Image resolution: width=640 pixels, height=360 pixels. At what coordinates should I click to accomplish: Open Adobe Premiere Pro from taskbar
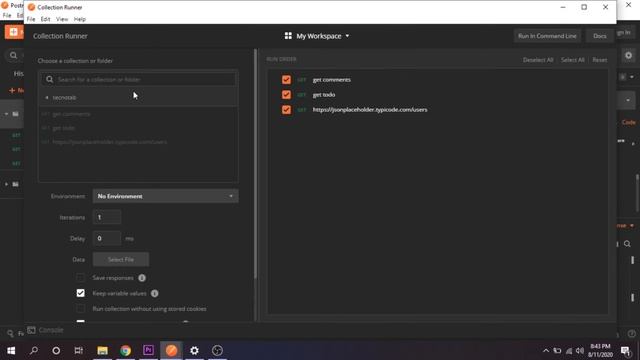149,351
